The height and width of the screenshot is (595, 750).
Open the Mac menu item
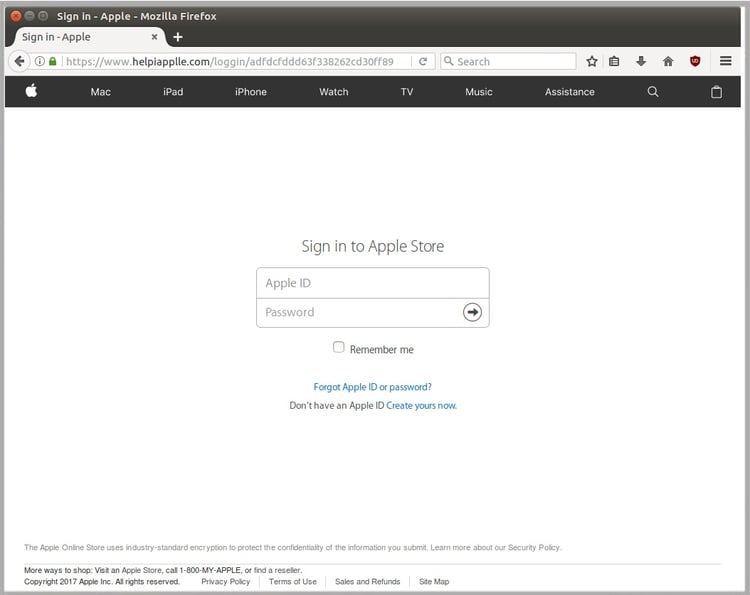pos(100,92)
